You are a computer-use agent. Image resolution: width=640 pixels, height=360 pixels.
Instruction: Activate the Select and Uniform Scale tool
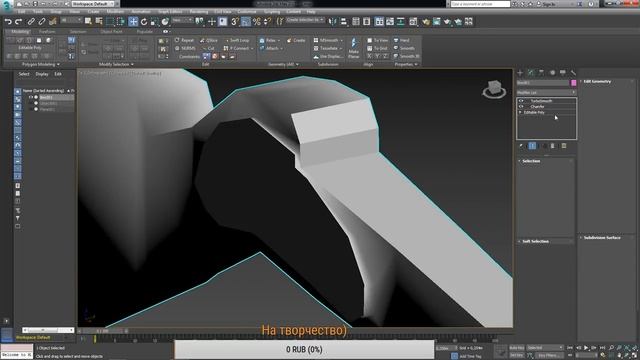click(x=154, y=22)
